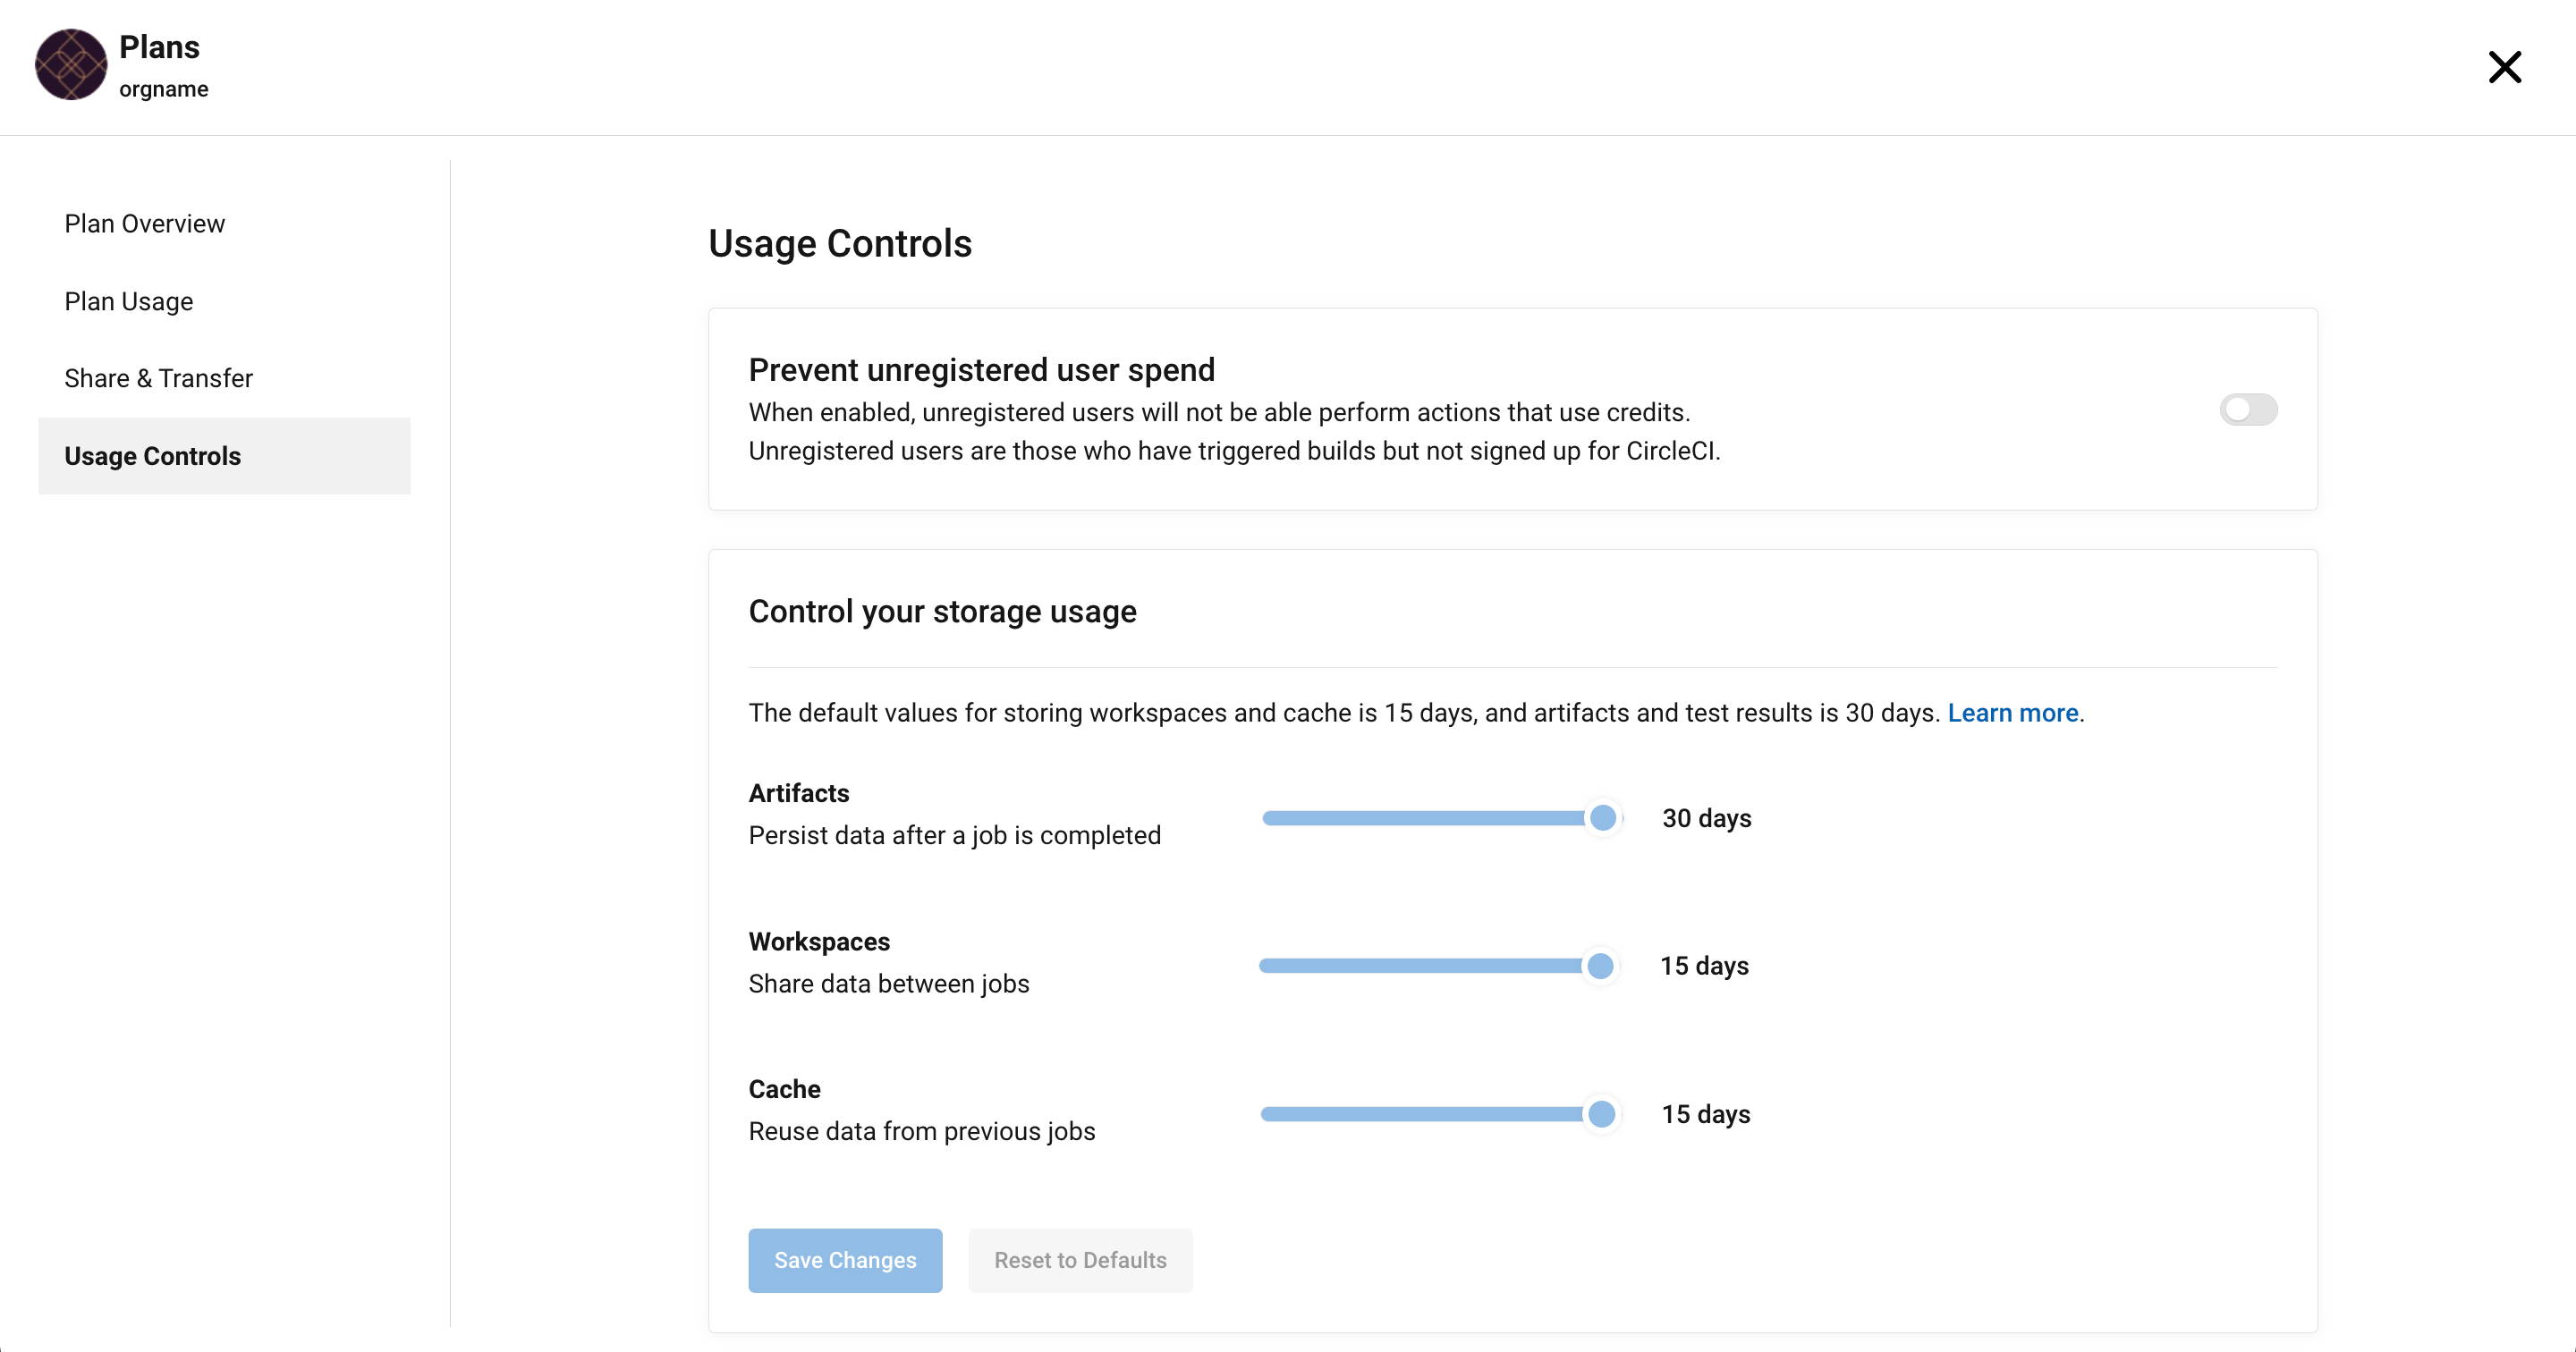Click the Workspaces retention slider handle
2576x1352 pixels.
point(1600,966)
